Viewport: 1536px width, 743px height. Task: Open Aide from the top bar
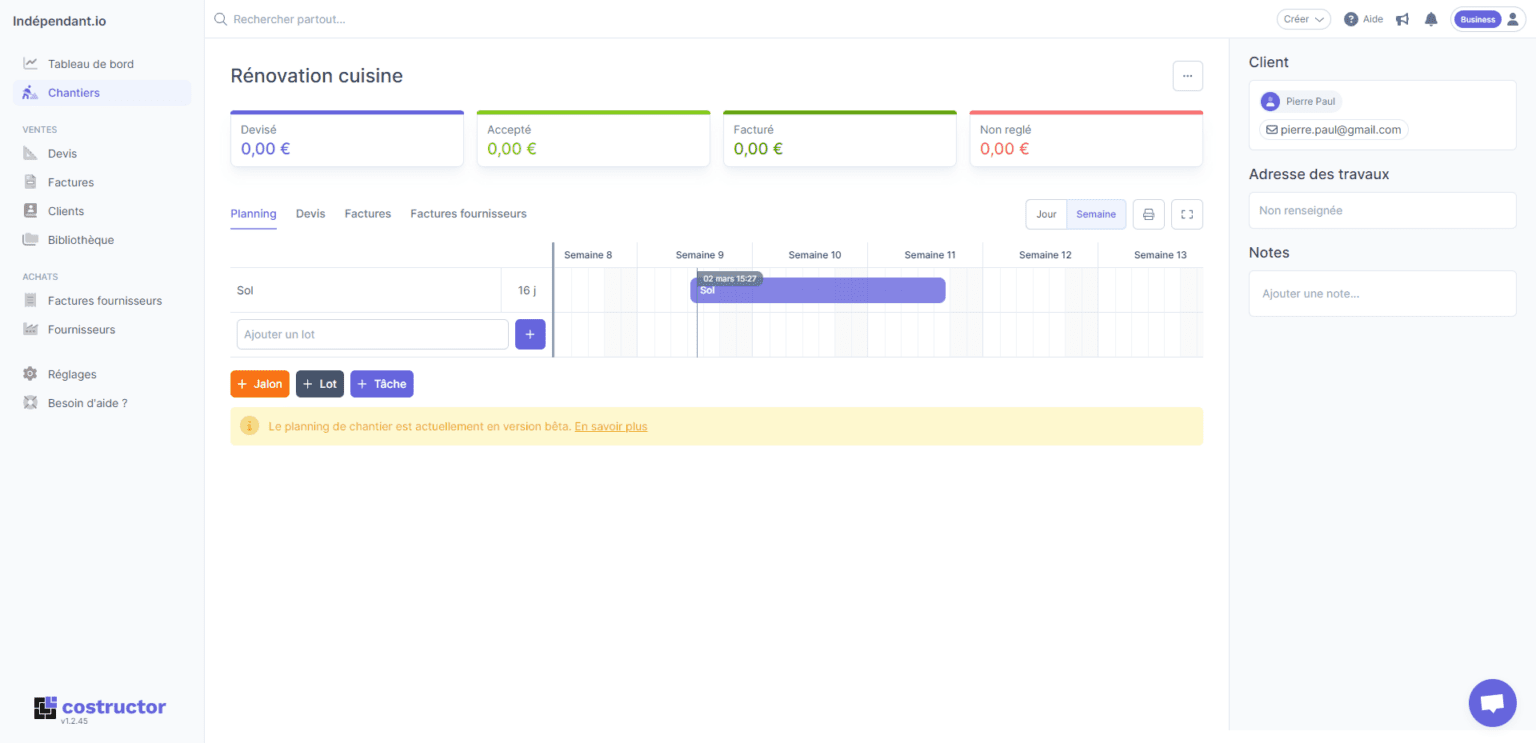1363,19
